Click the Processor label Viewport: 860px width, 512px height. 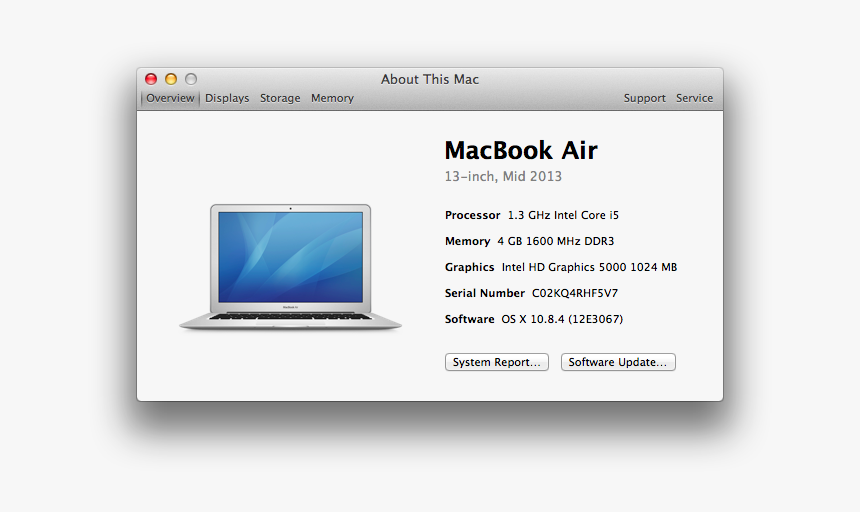[x=473, y=215]
